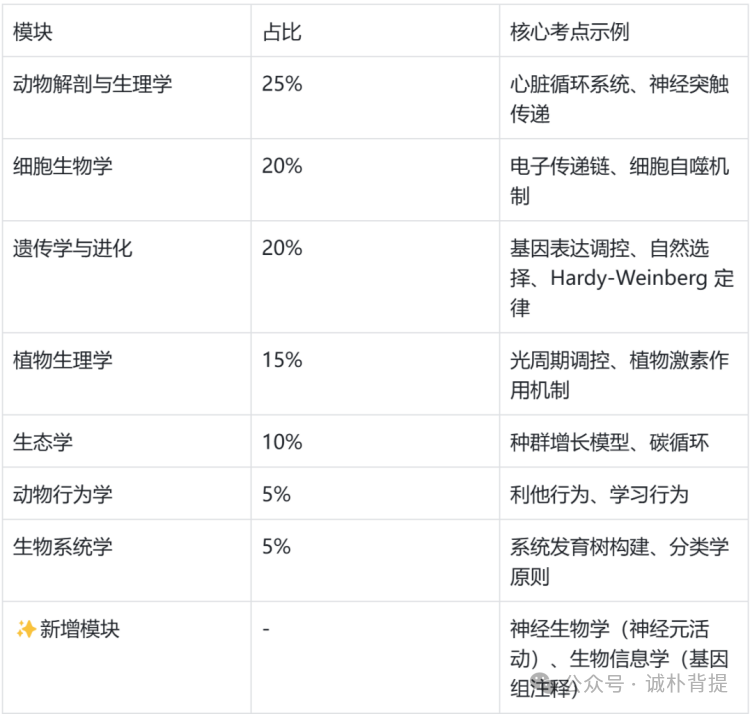Select the 生物系统学 module cell
Viewport: 752px width, 714px height.
[62, 546]
